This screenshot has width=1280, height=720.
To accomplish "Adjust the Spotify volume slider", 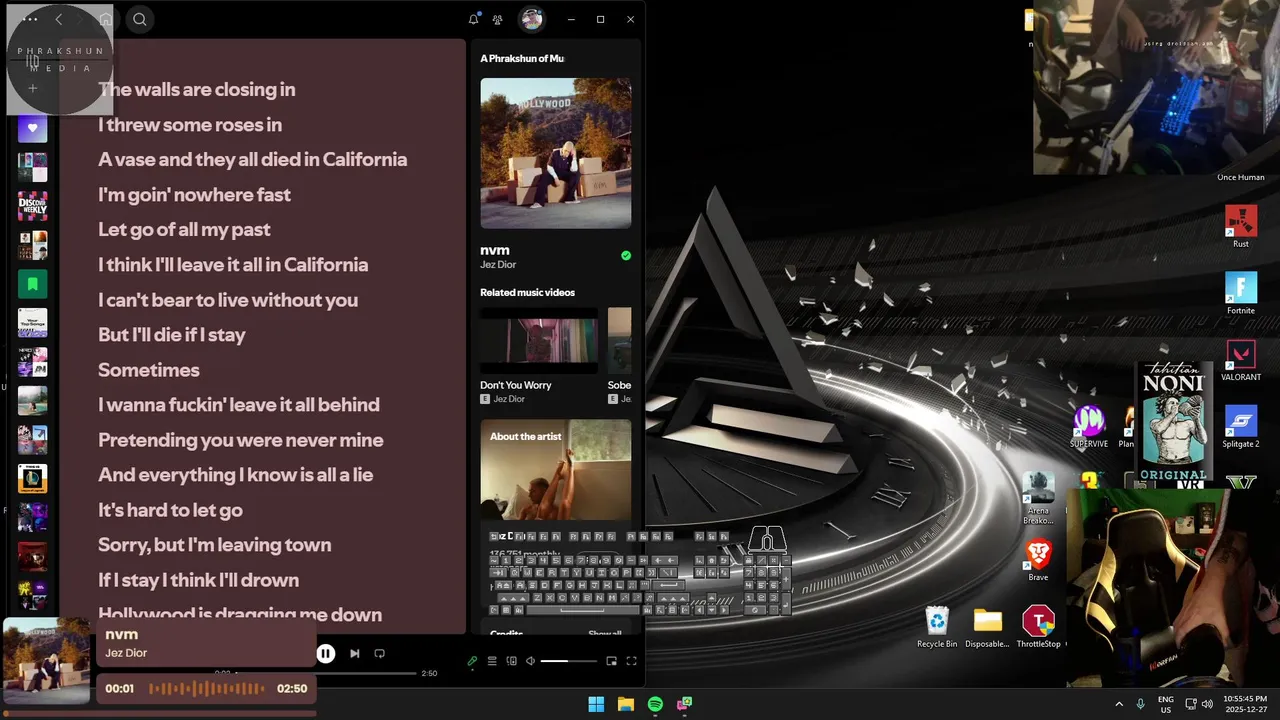I will click(x=568, y=661).
